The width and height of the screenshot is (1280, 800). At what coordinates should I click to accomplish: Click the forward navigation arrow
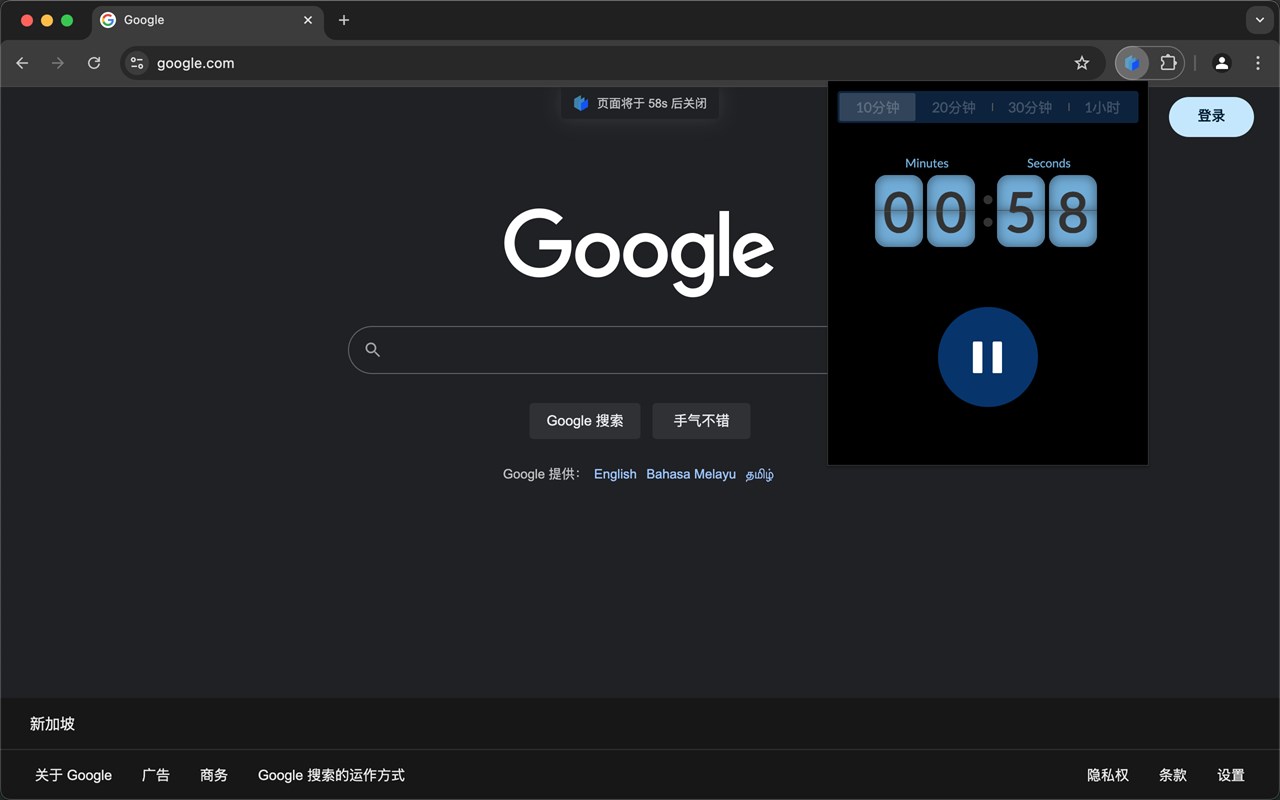58,63
